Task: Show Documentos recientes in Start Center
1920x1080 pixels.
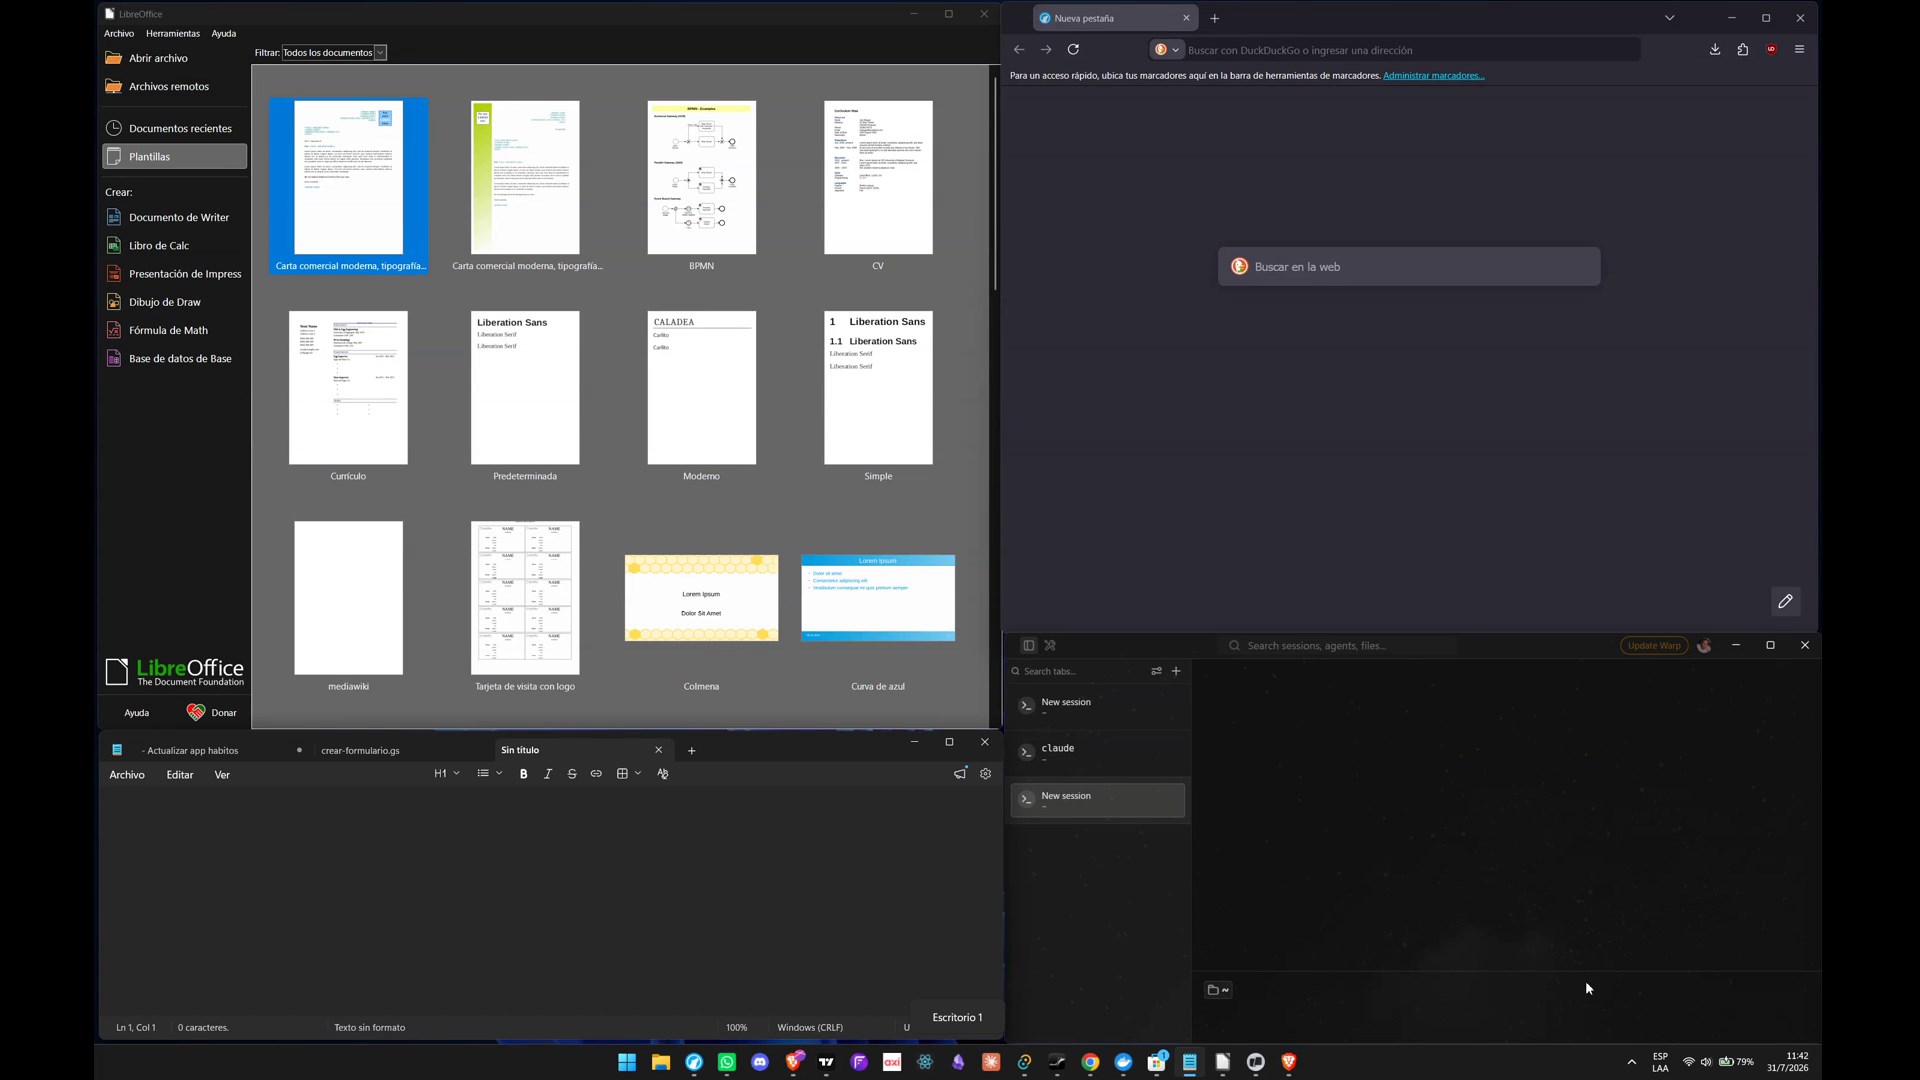Action: 175,128
